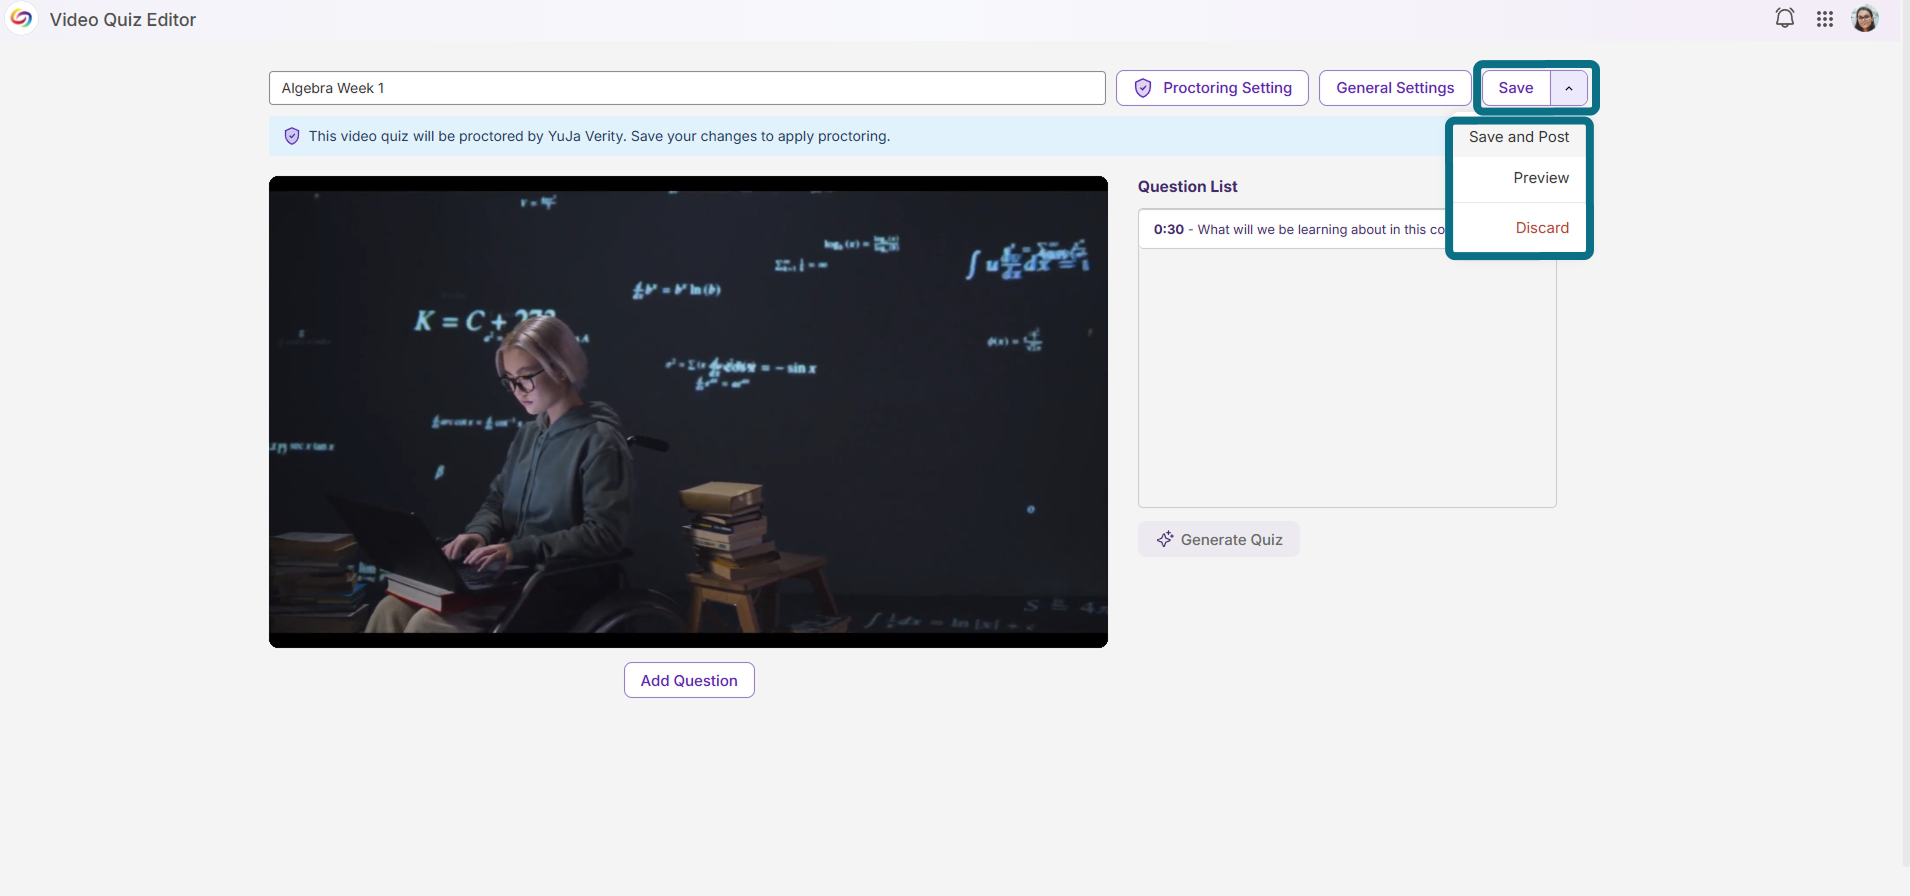Open General Settings
This screenshot has width=1910, height=896.
[x=1395, y=88]
